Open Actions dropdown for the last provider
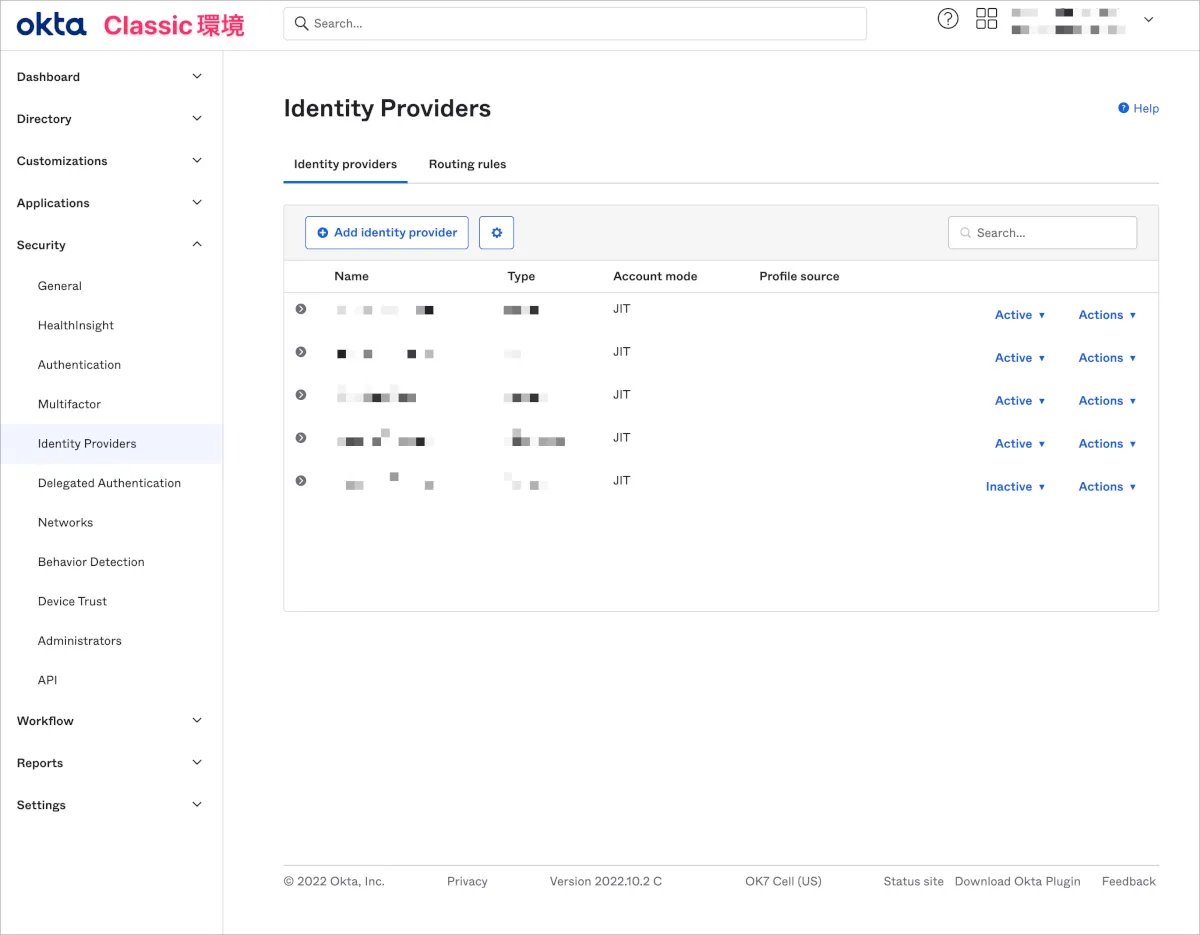This screenshot has height=935, width=1200. [x=1107, y=487]
